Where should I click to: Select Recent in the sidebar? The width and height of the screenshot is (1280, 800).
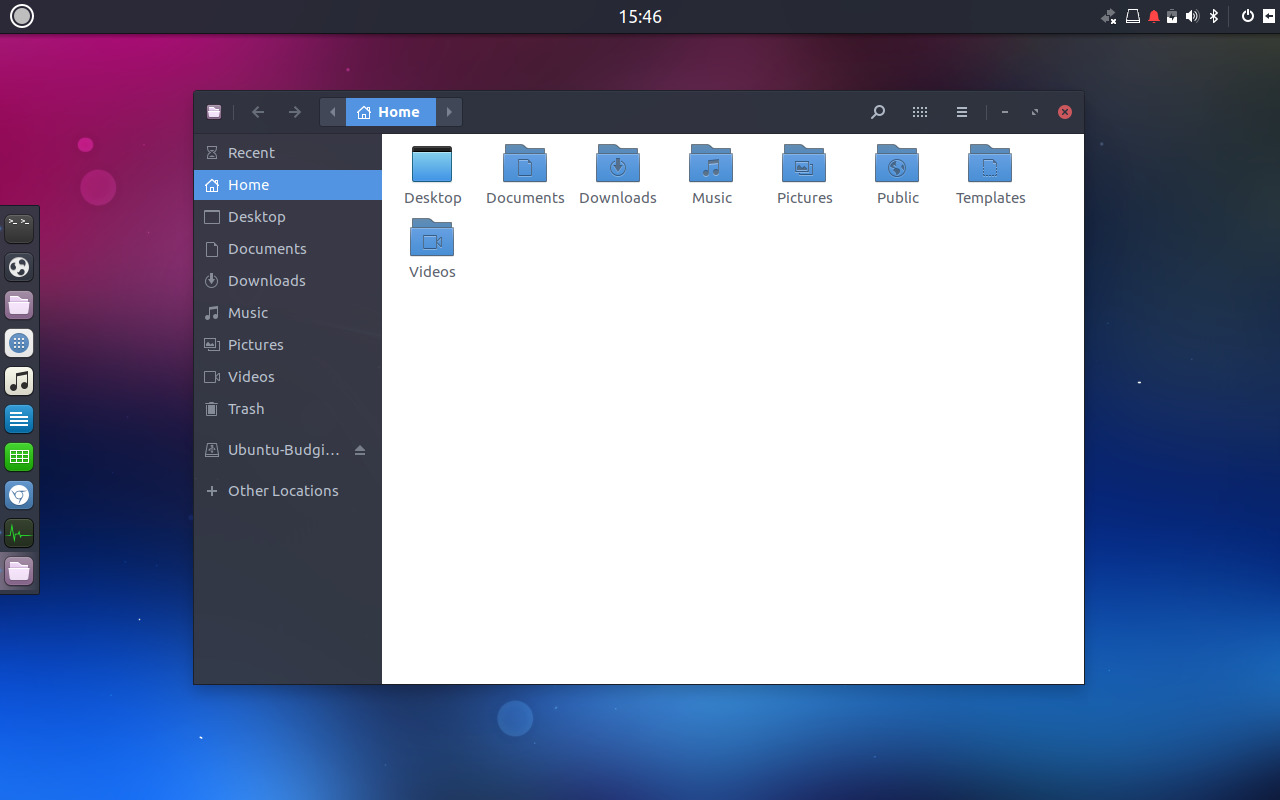[x=250, y=152]
